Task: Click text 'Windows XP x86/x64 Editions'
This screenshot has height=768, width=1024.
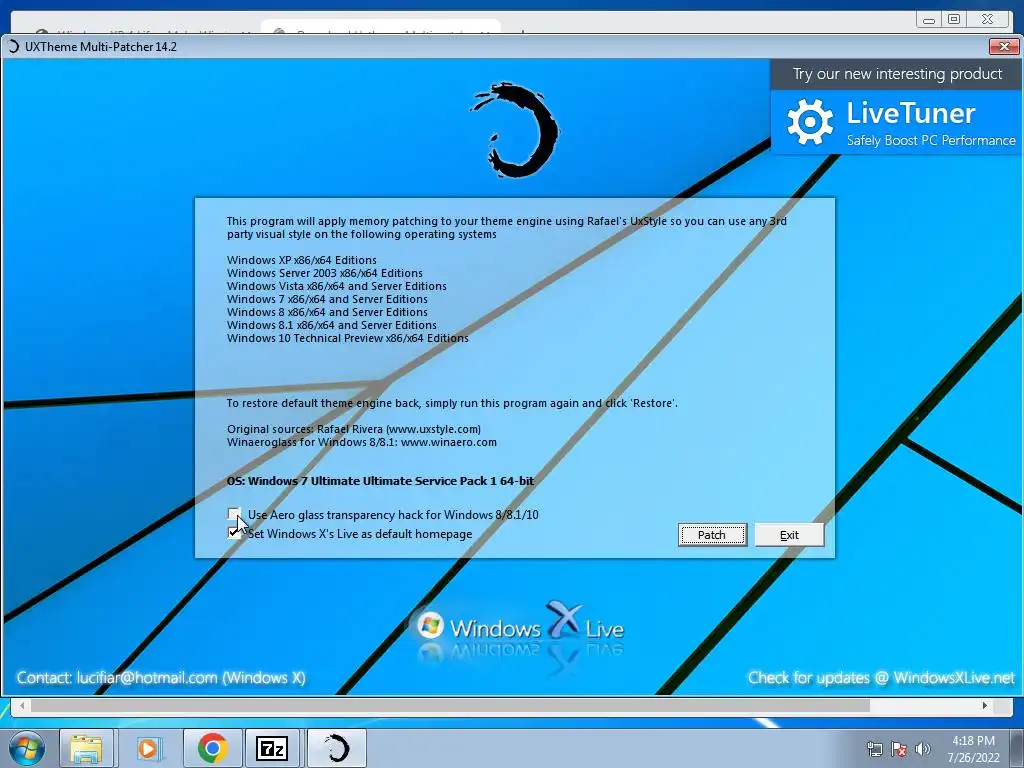Action: [x=302, y=260]
